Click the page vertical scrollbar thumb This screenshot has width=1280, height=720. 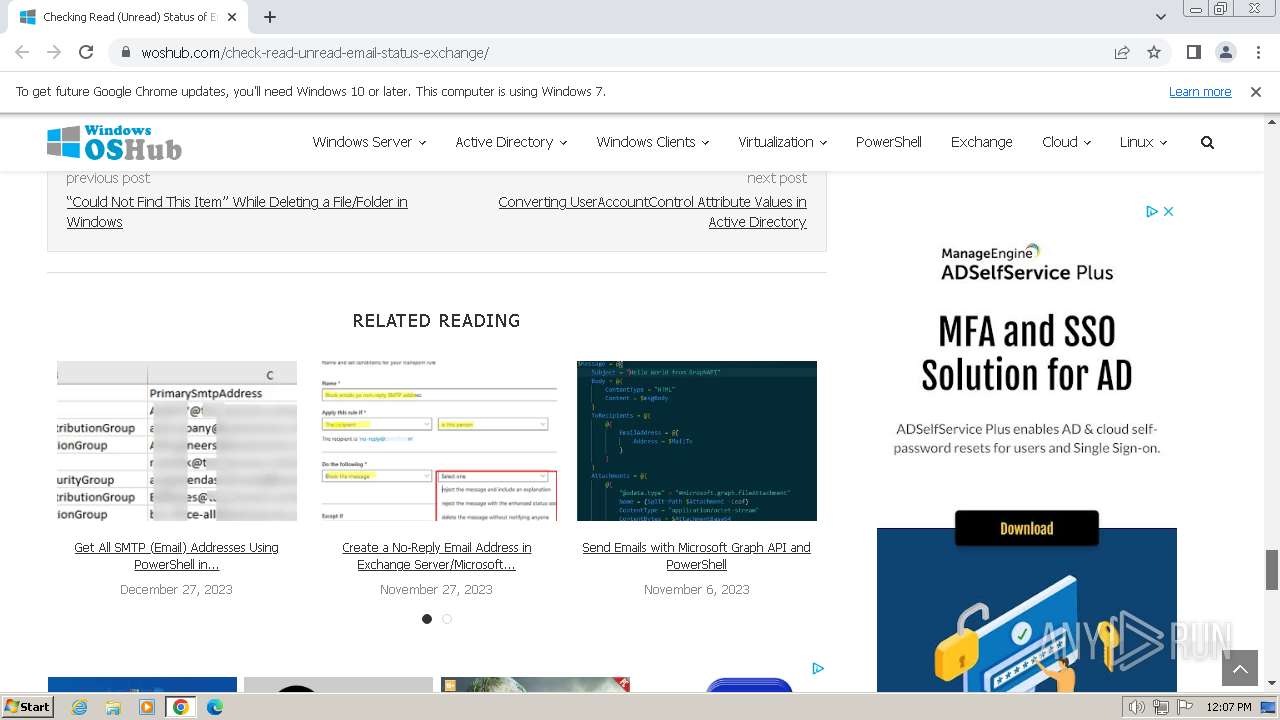(1272, 570)
